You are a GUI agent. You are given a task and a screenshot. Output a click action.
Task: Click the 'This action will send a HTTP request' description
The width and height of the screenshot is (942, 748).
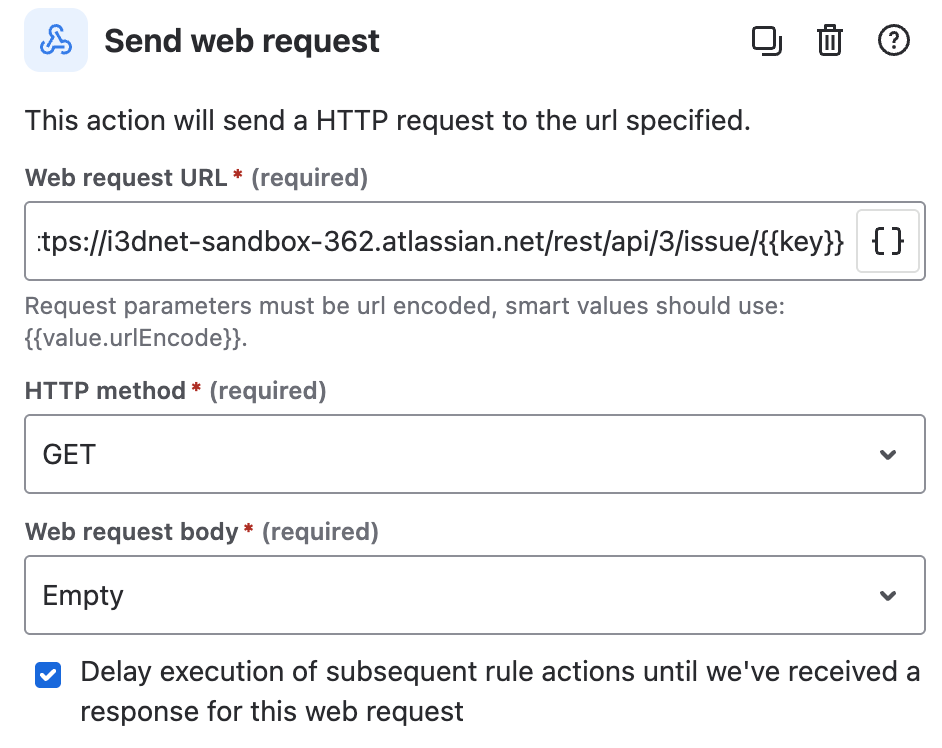pyautogui.click(x=387, y=121)
